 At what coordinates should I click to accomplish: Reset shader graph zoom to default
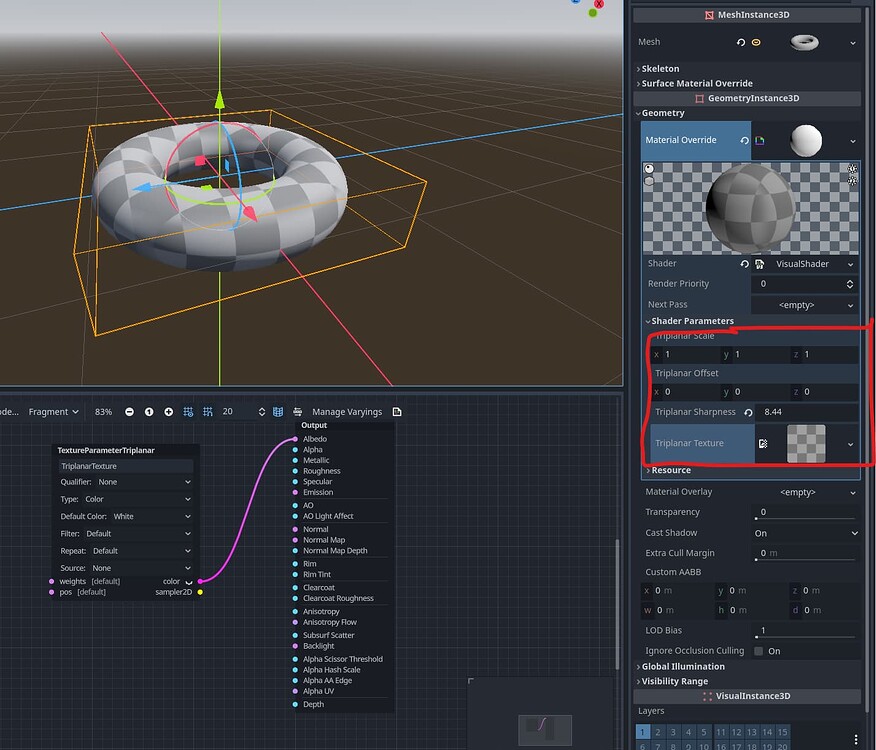click(x=147, y=411)
